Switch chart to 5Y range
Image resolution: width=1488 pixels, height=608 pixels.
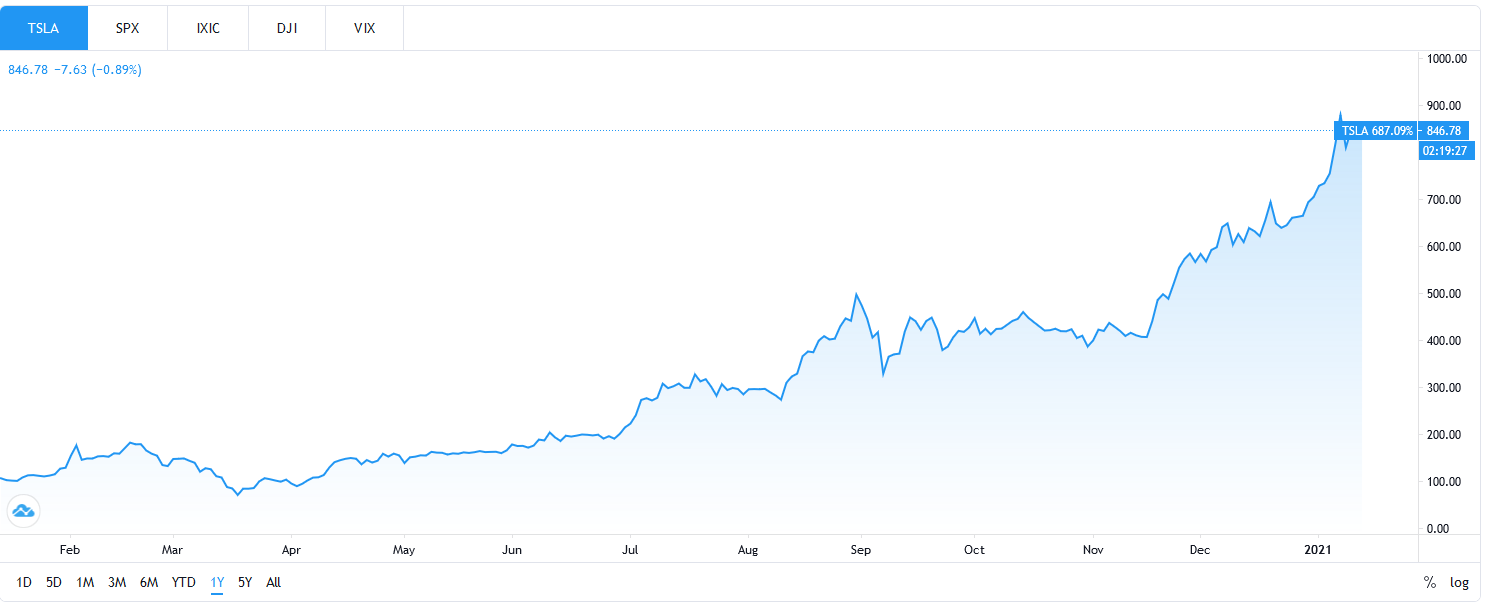(x=245, y=582)
